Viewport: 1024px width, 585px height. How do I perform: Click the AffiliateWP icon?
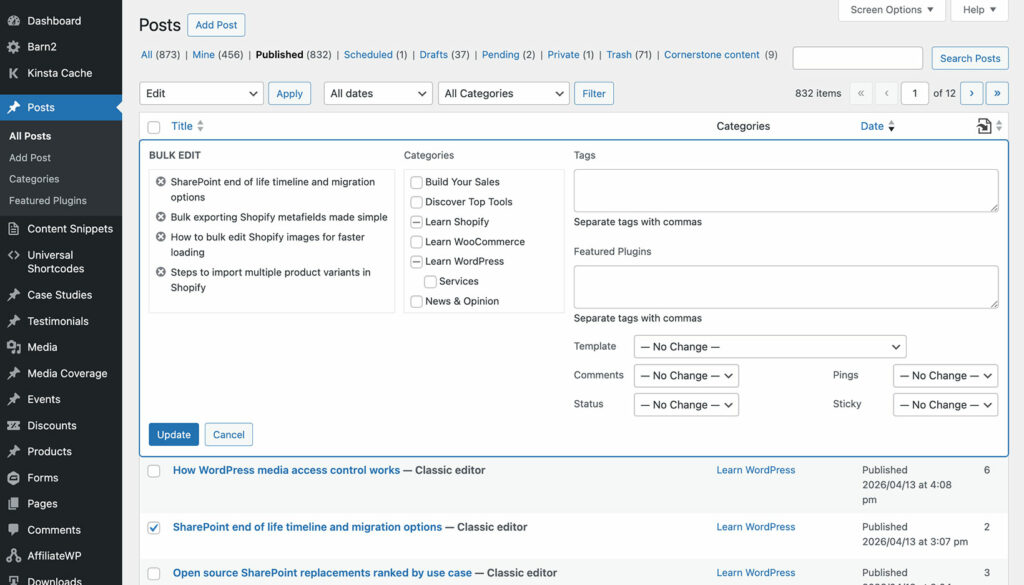tap(14, 556)
